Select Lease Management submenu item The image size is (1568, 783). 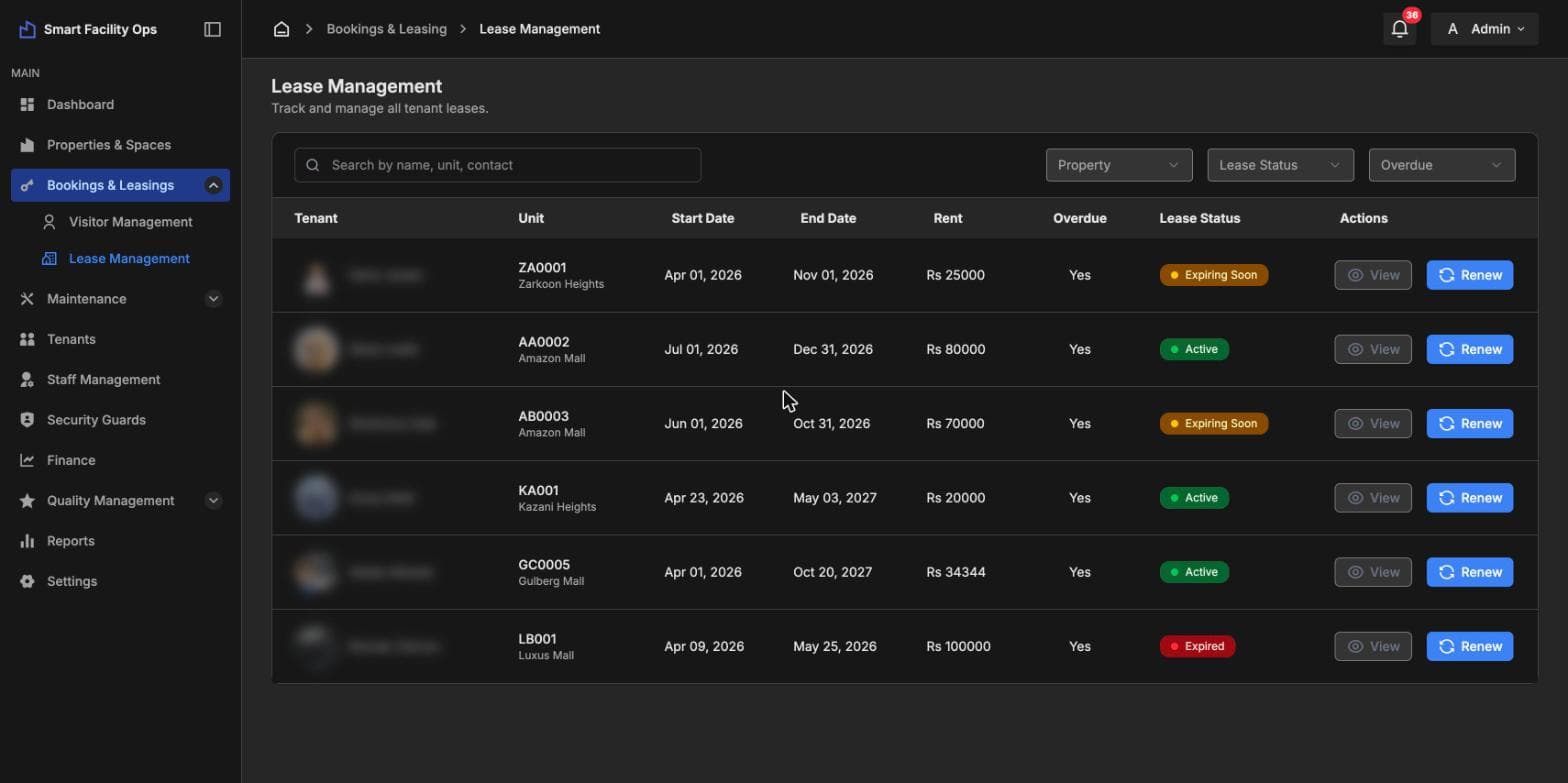tap(130, 258)
